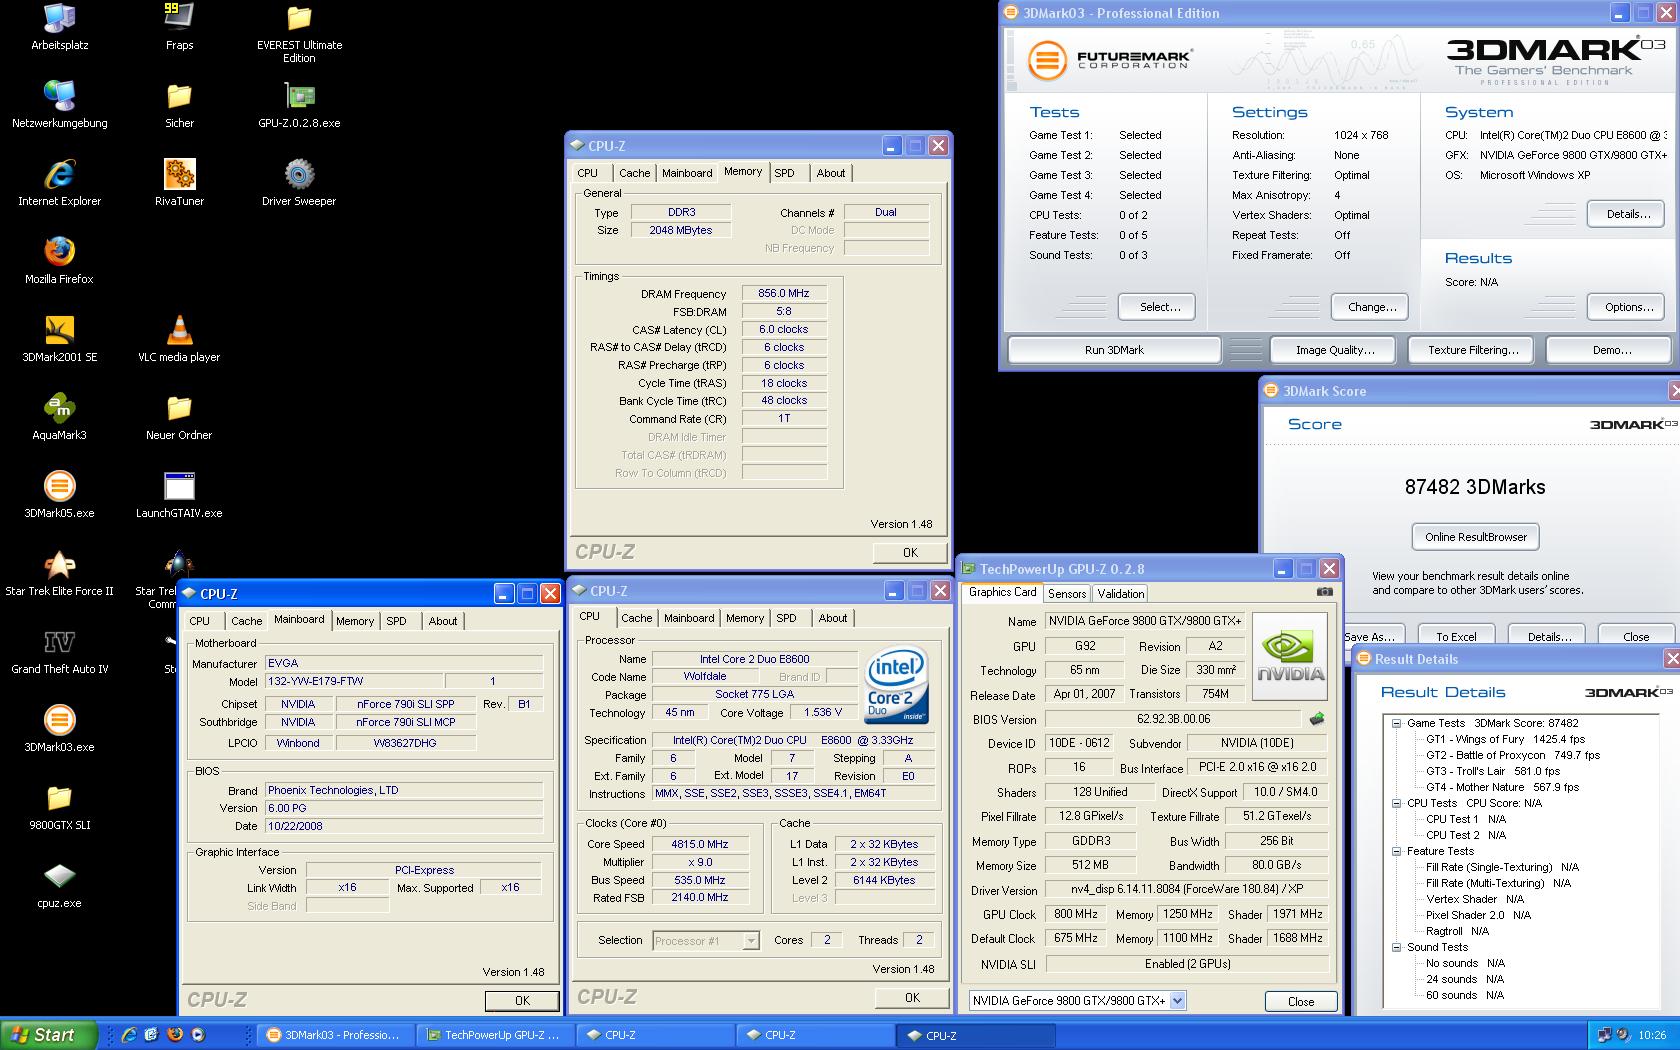Select the Mozilla Firefox desktop icon
1680x1050 pixels.
pyautogui.click(x=60, y=261)
